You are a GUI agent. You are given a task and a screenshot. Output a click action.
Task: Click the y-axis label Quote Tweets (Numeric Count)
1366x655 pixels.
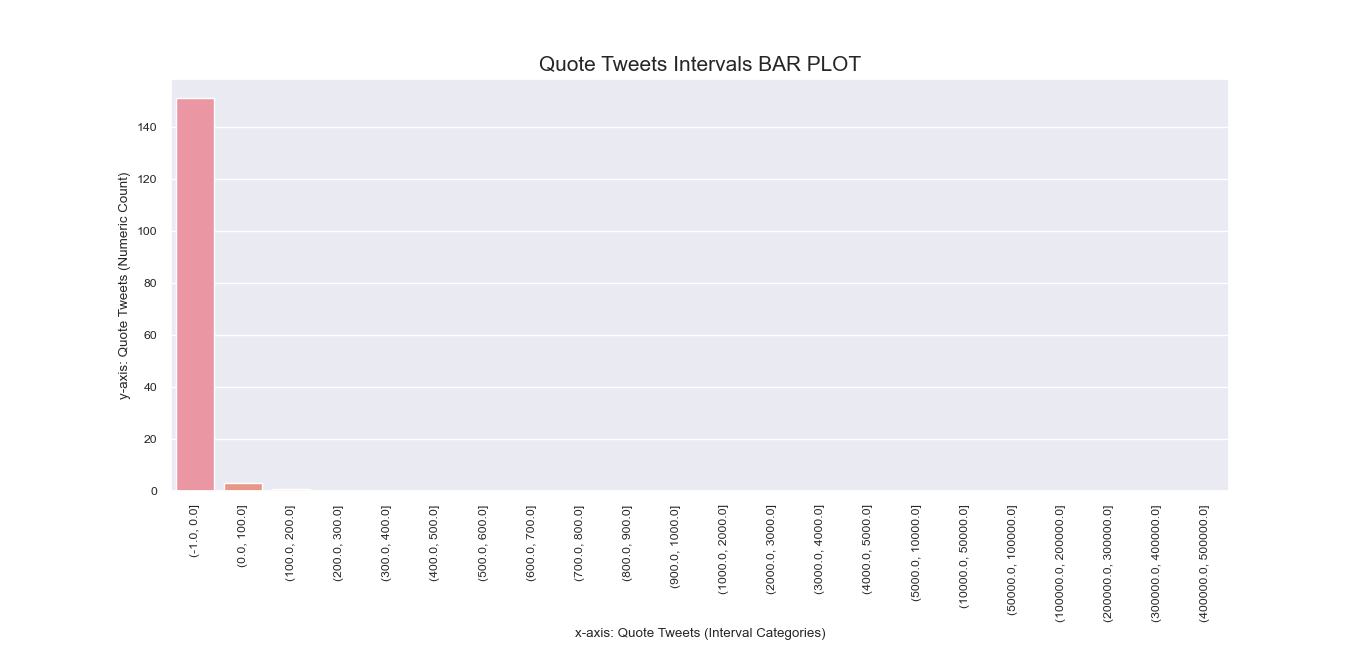coord(124,286)
